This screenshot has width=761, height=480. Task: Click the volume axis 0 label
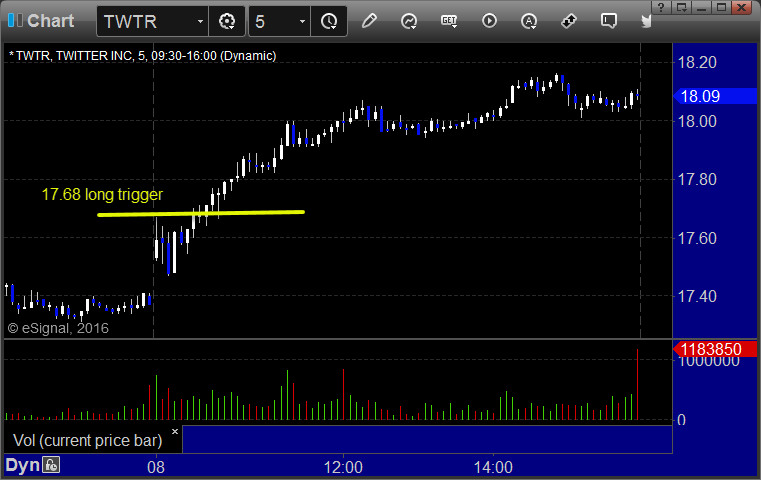(681, 420)
